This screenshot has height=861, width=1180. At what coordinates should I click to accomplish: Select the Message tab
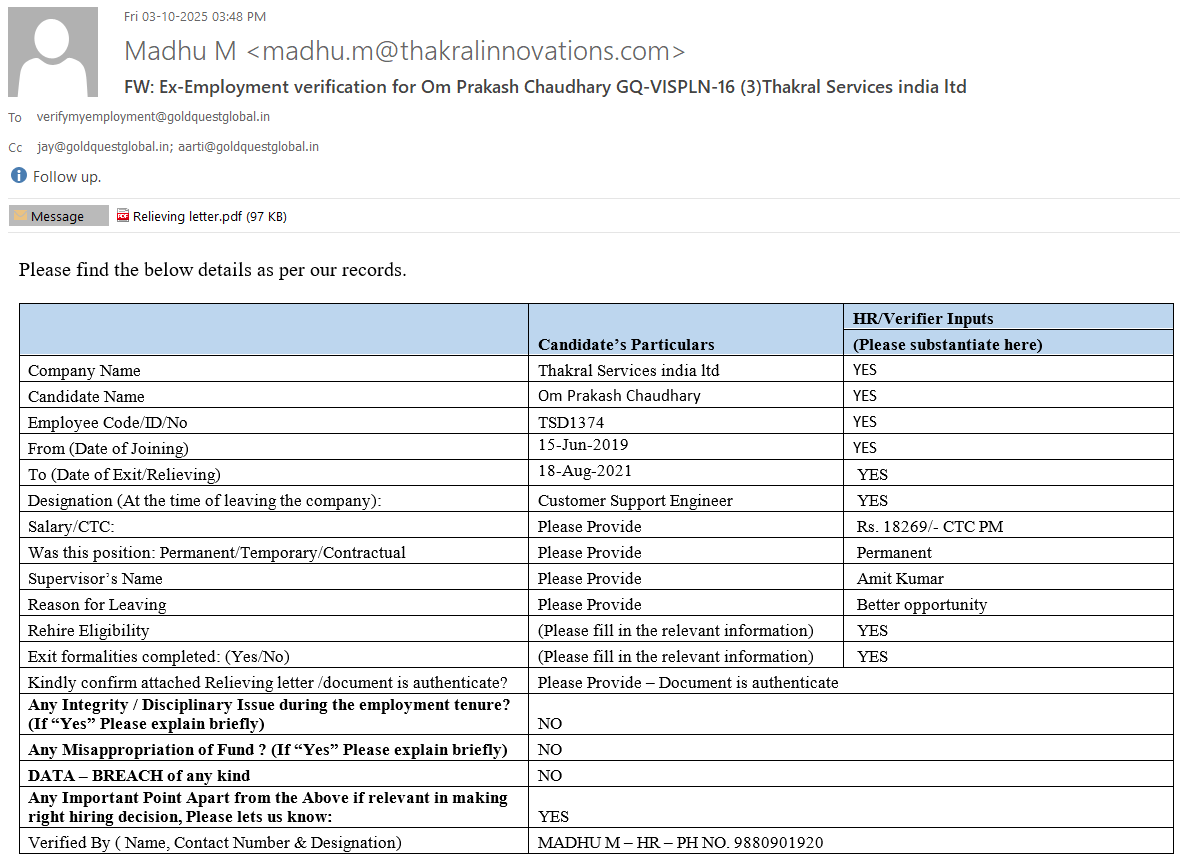[x=59, y=216]
